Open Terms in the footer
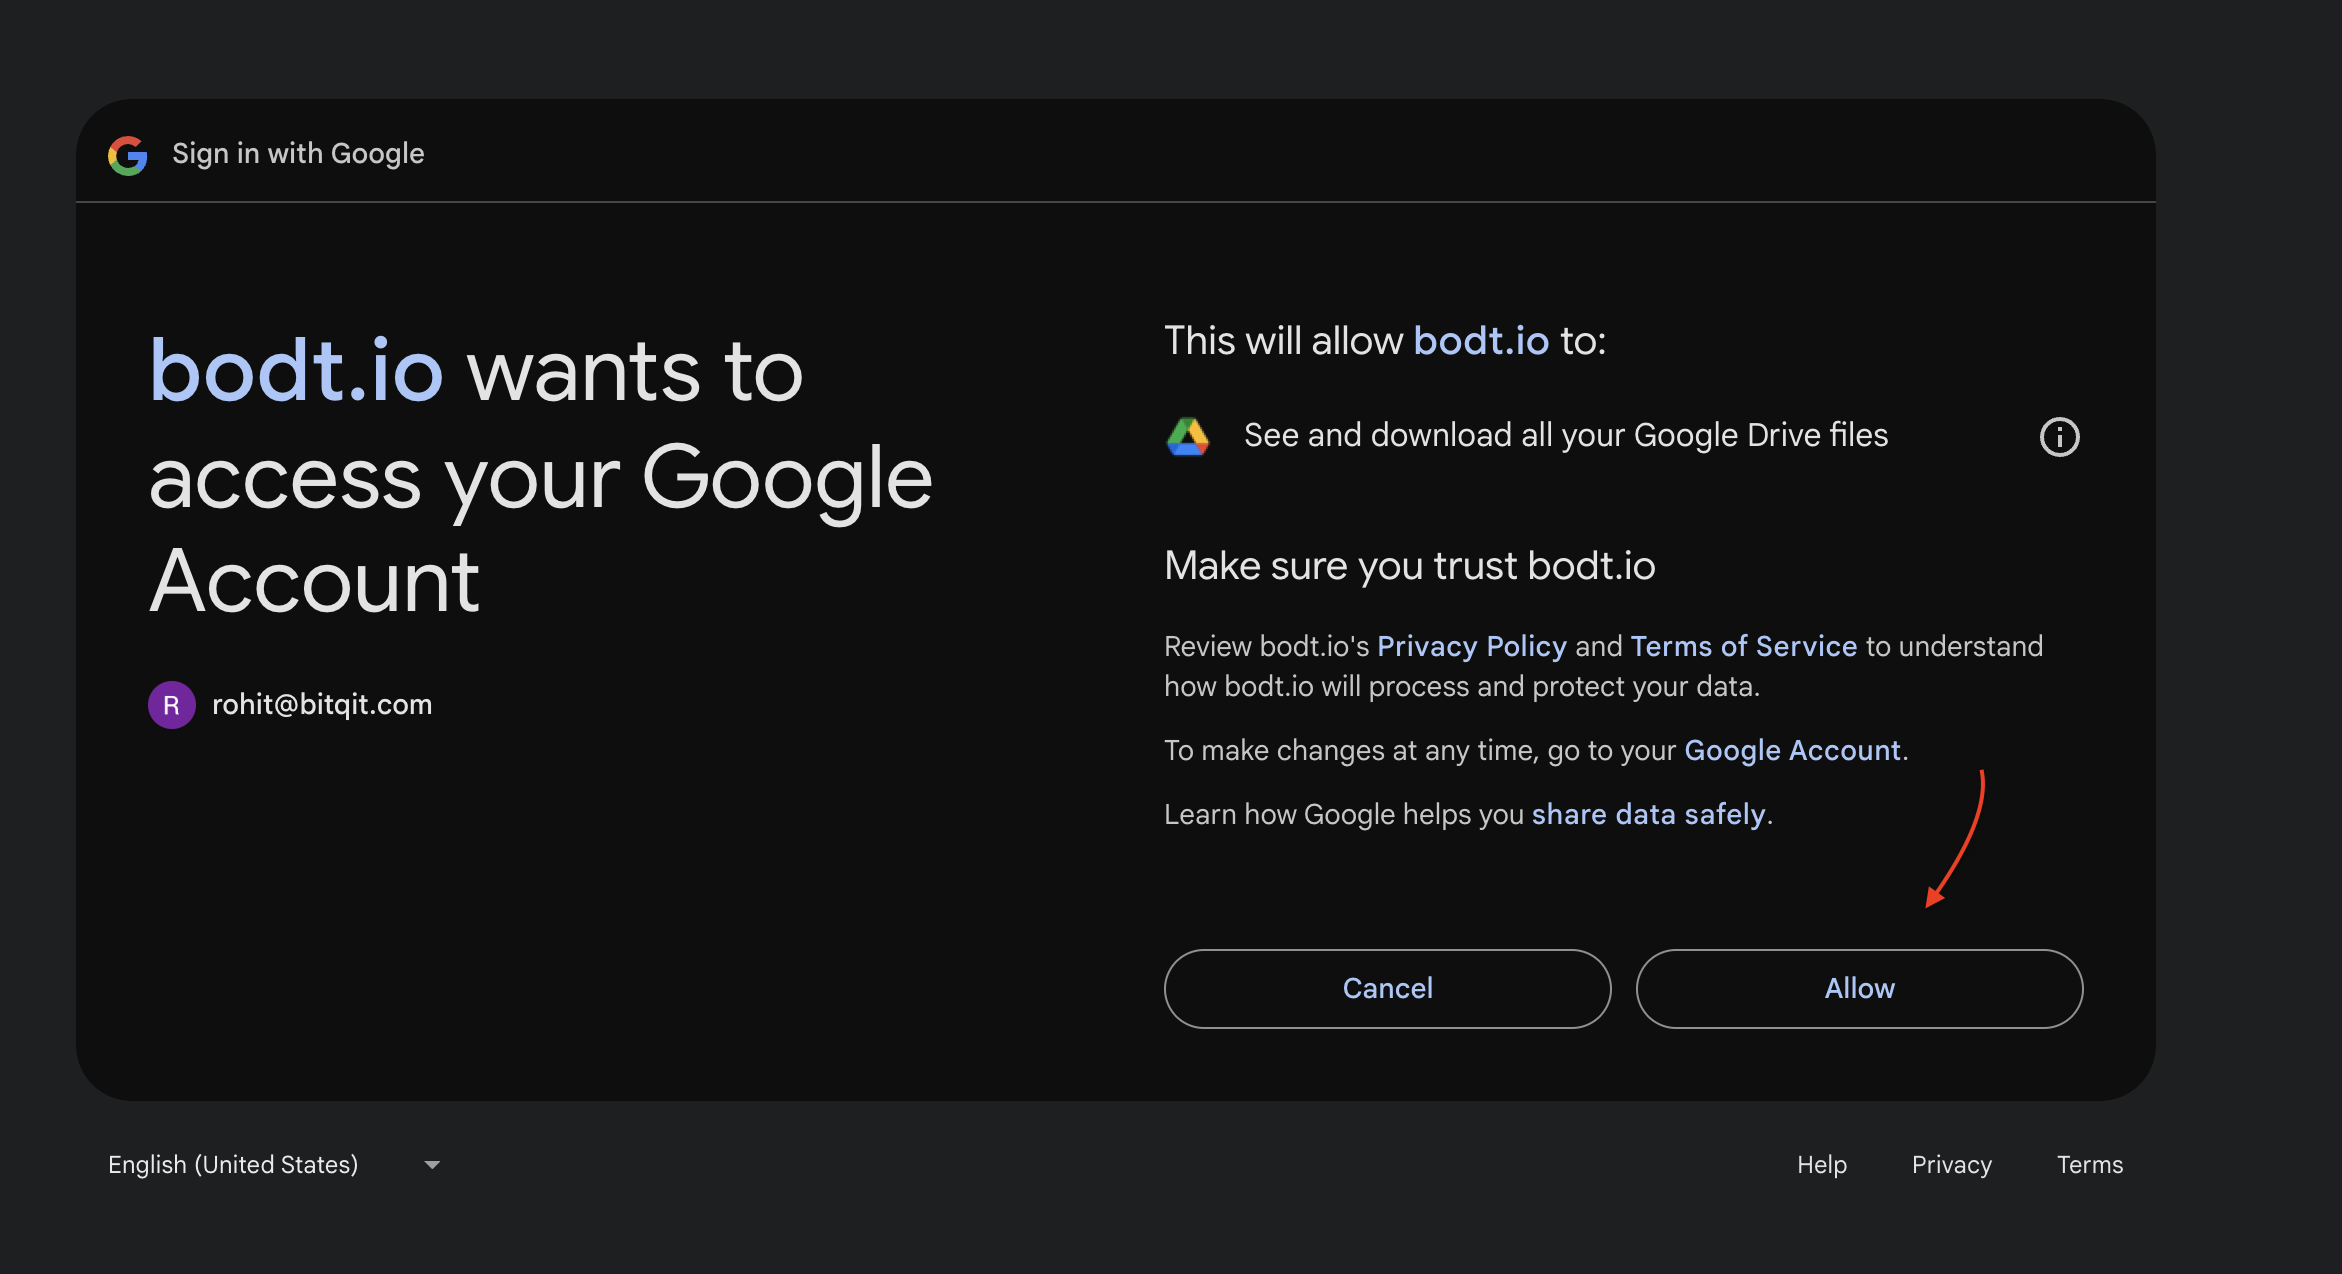This screenshot has width=2342, height=1274. [x=2089, y=1165]
